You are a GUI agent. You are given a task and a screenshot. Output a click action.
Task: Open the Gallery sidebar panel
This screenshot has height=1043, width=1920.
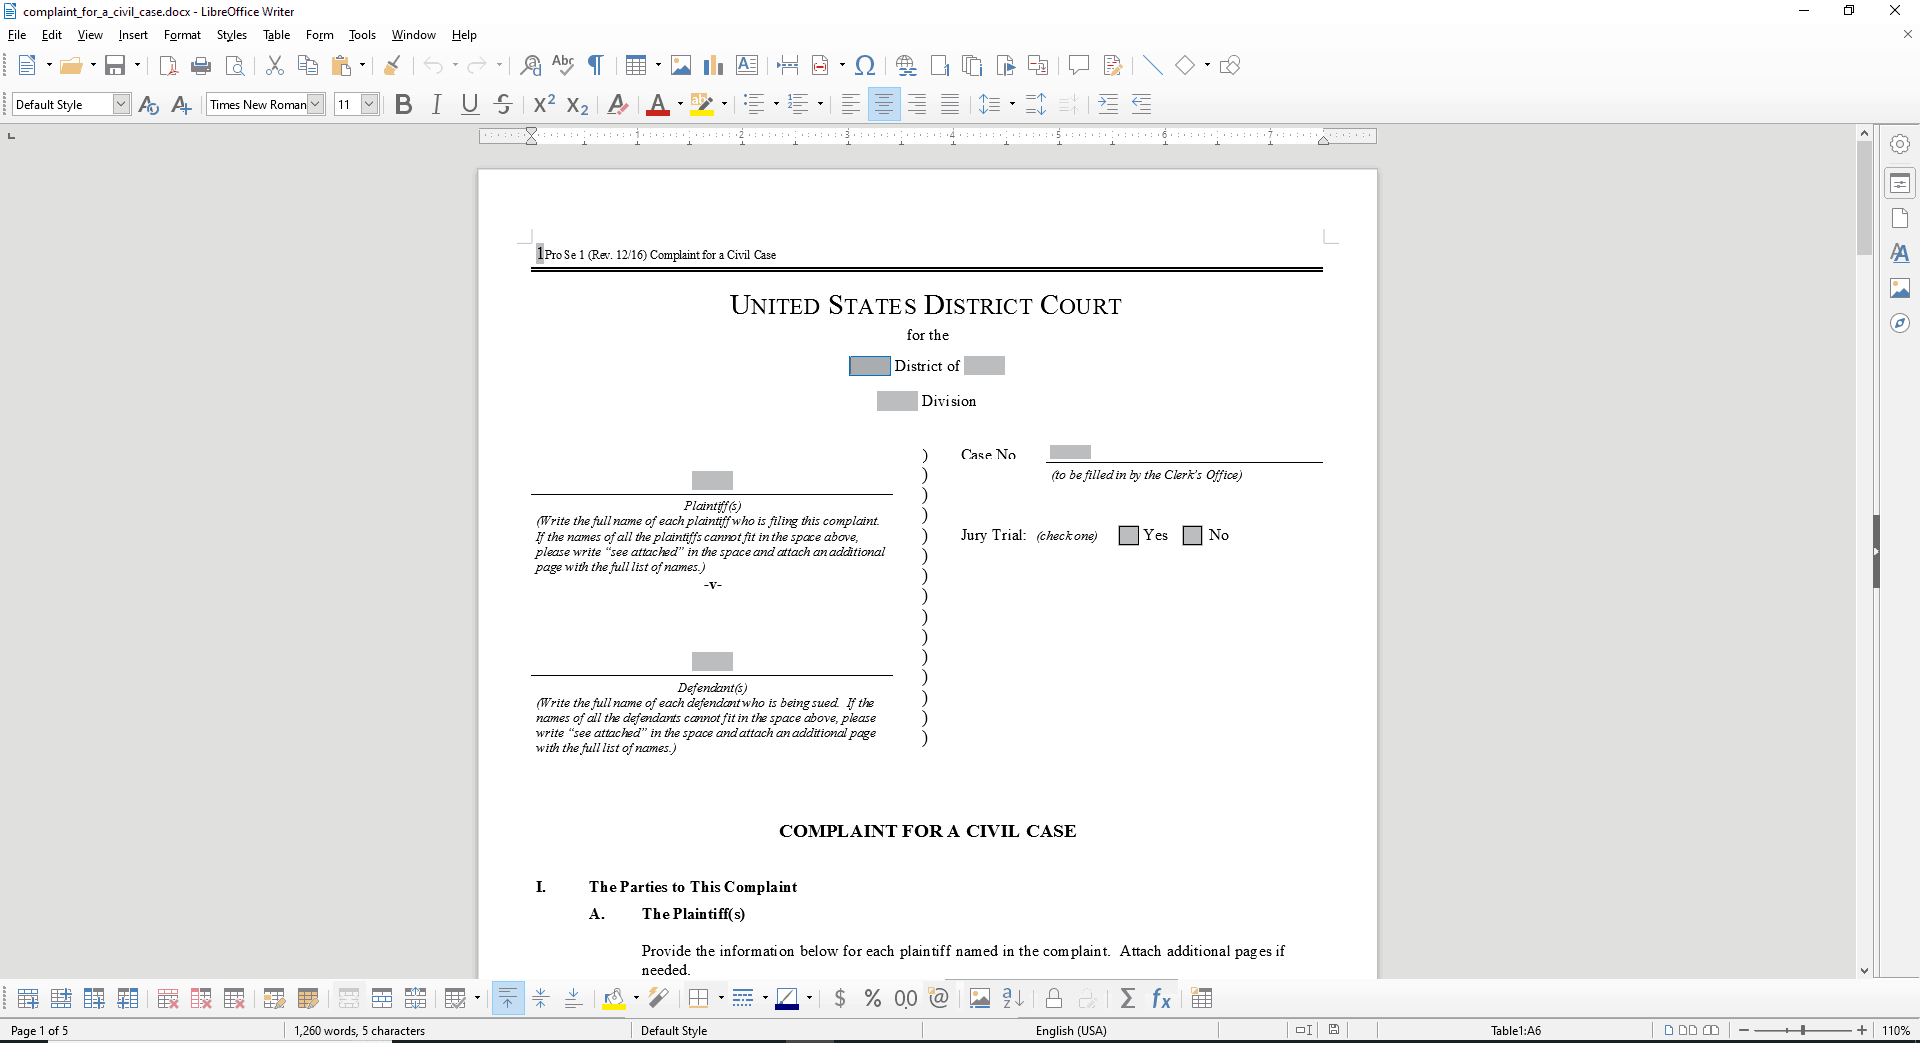point(1900,288)
